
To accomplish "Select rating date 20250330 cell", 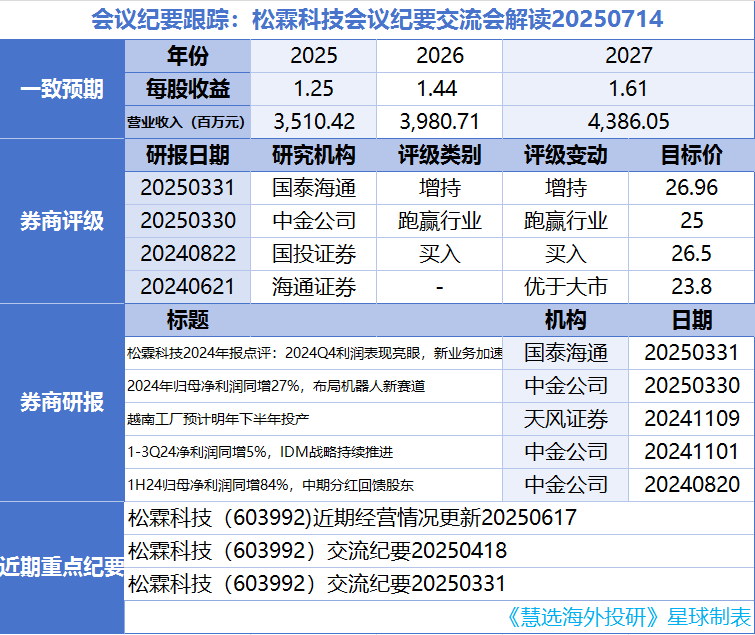I will click(188, 221).
